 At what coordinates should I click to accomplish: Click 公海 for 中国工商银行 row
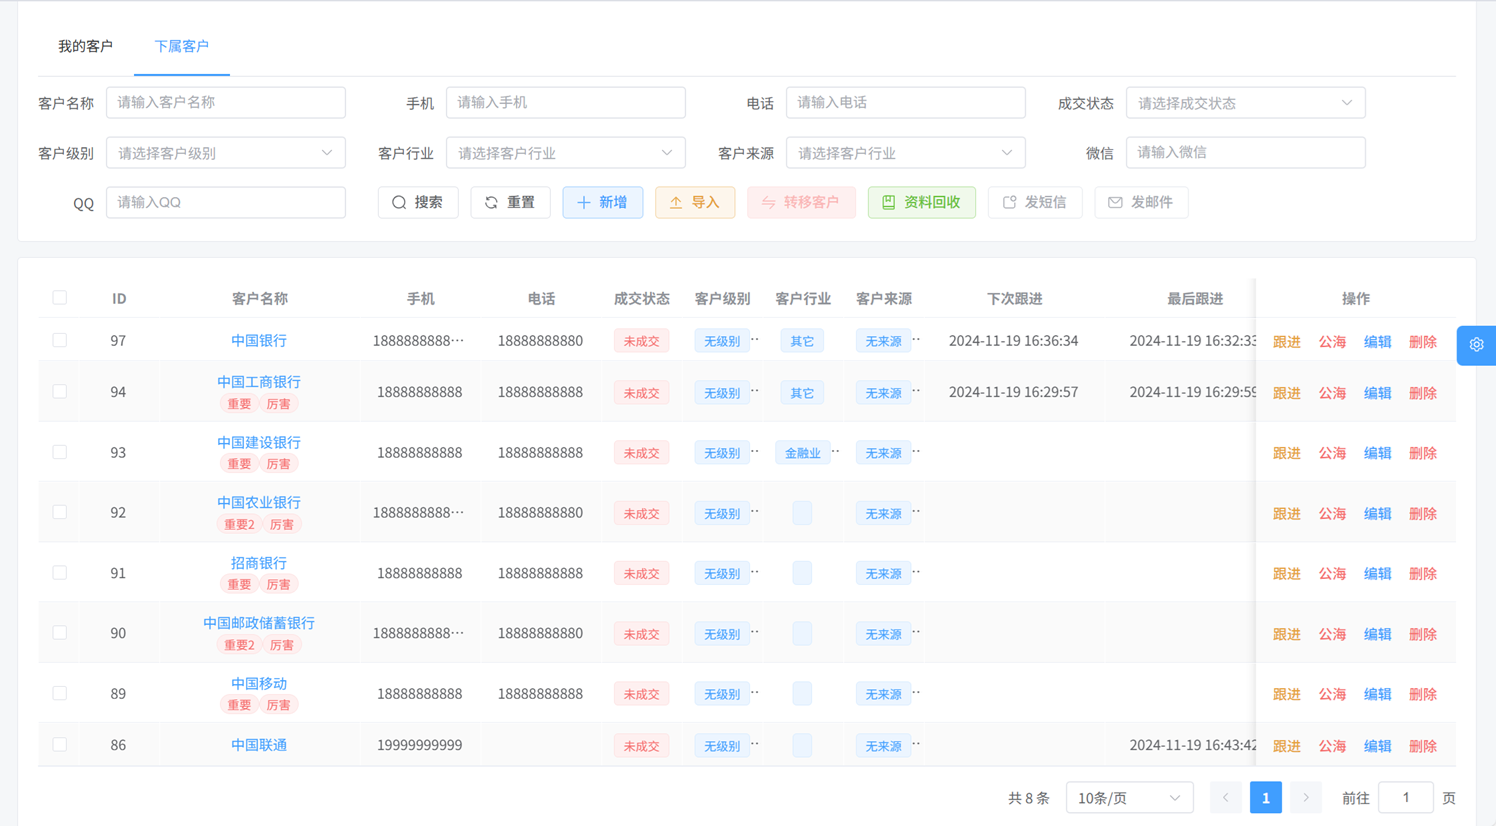pos(1332,393)
